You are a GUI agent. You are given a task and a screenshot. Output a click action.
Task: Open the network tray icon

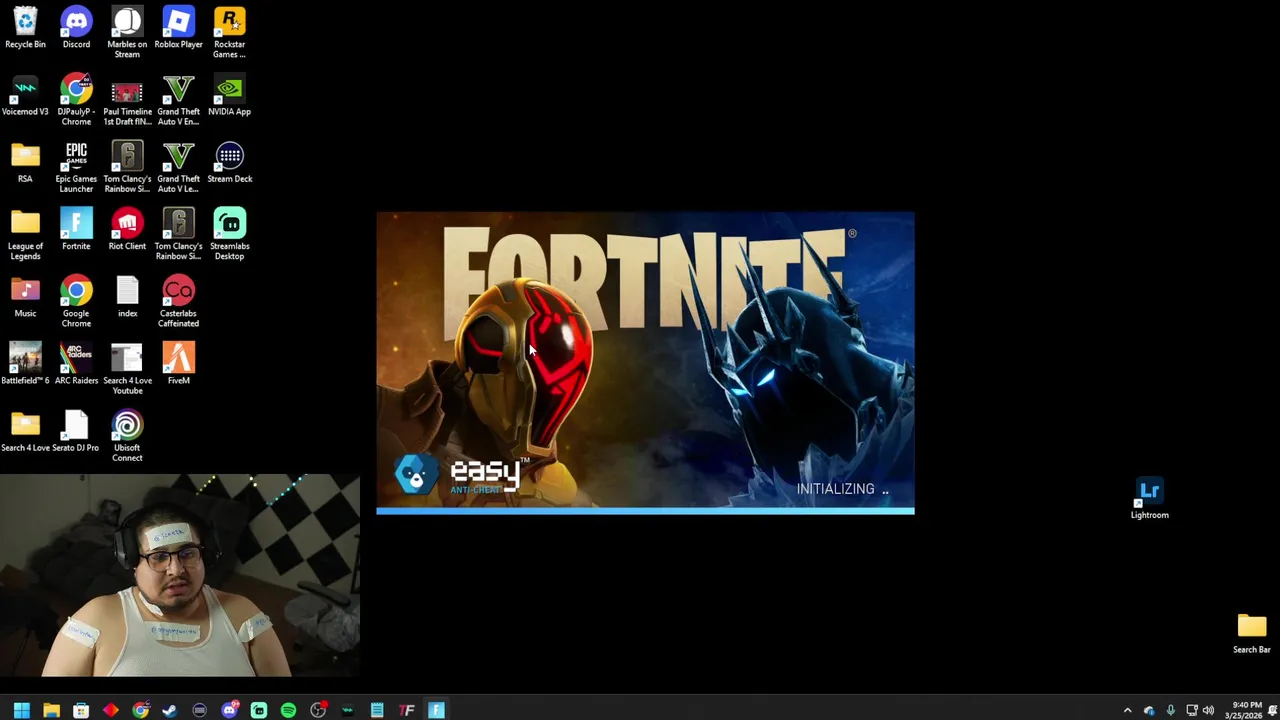pyautogui.click(x=1191, y=710)
